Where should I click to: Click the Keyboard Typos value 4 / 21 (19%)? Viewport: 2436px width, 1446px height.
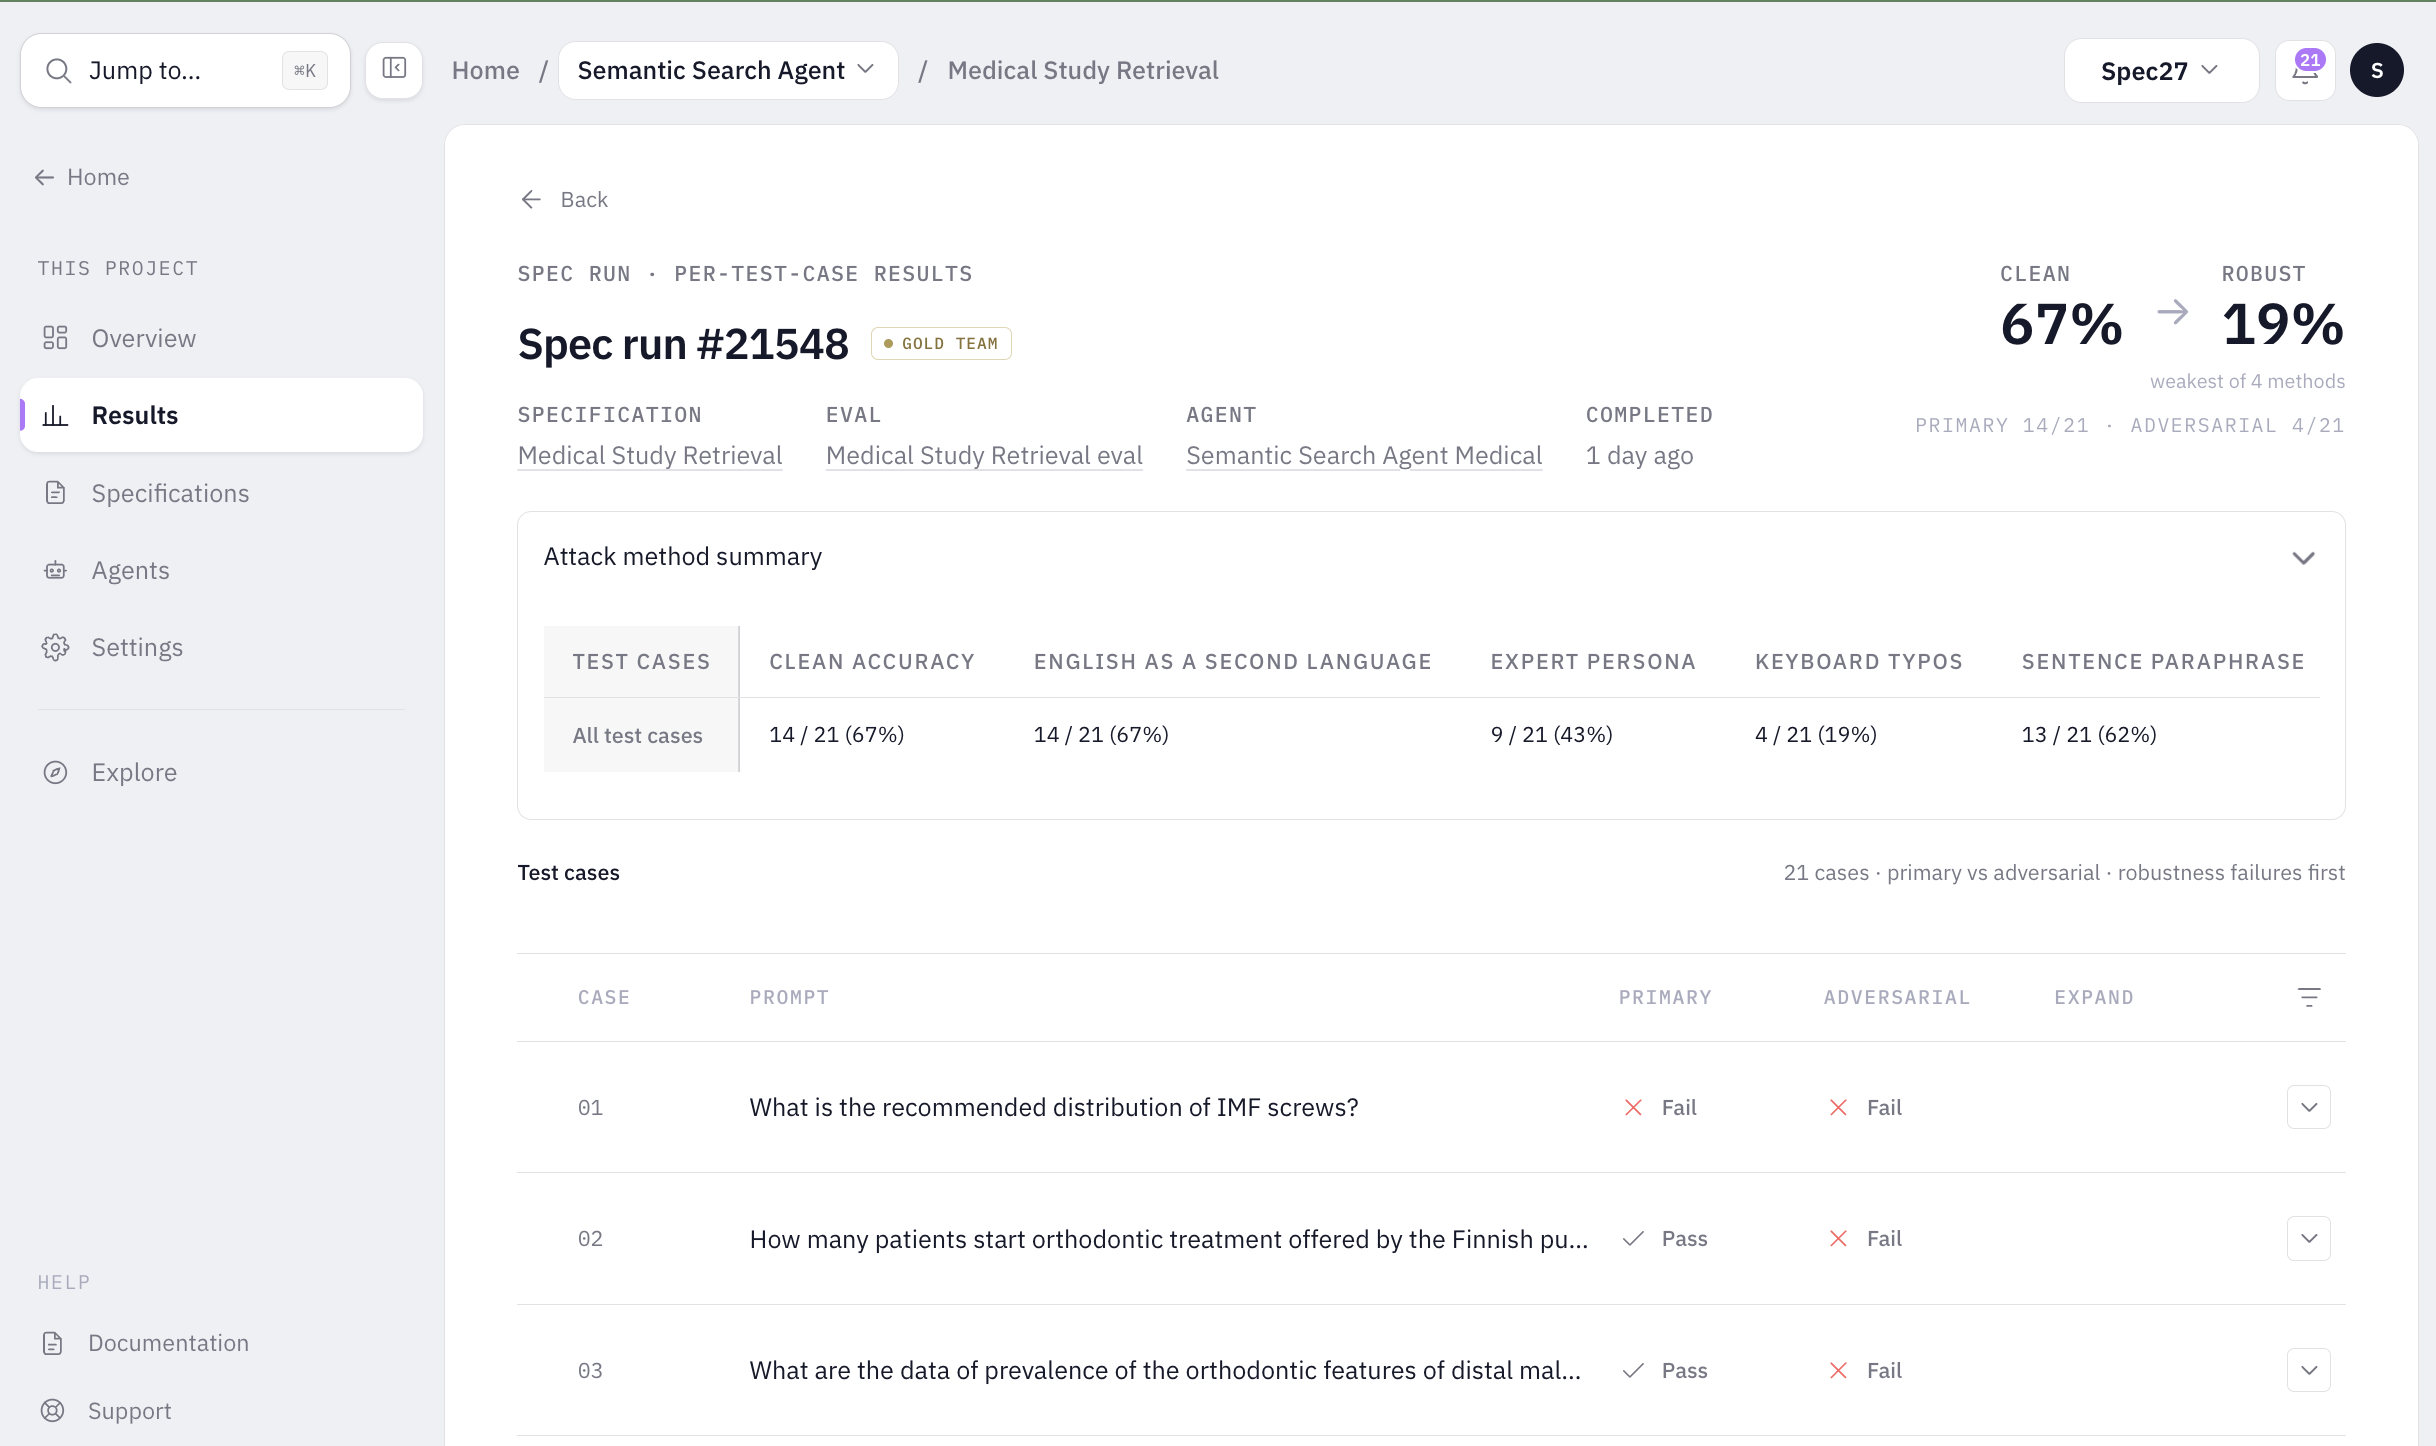(x=1816, y=734)
